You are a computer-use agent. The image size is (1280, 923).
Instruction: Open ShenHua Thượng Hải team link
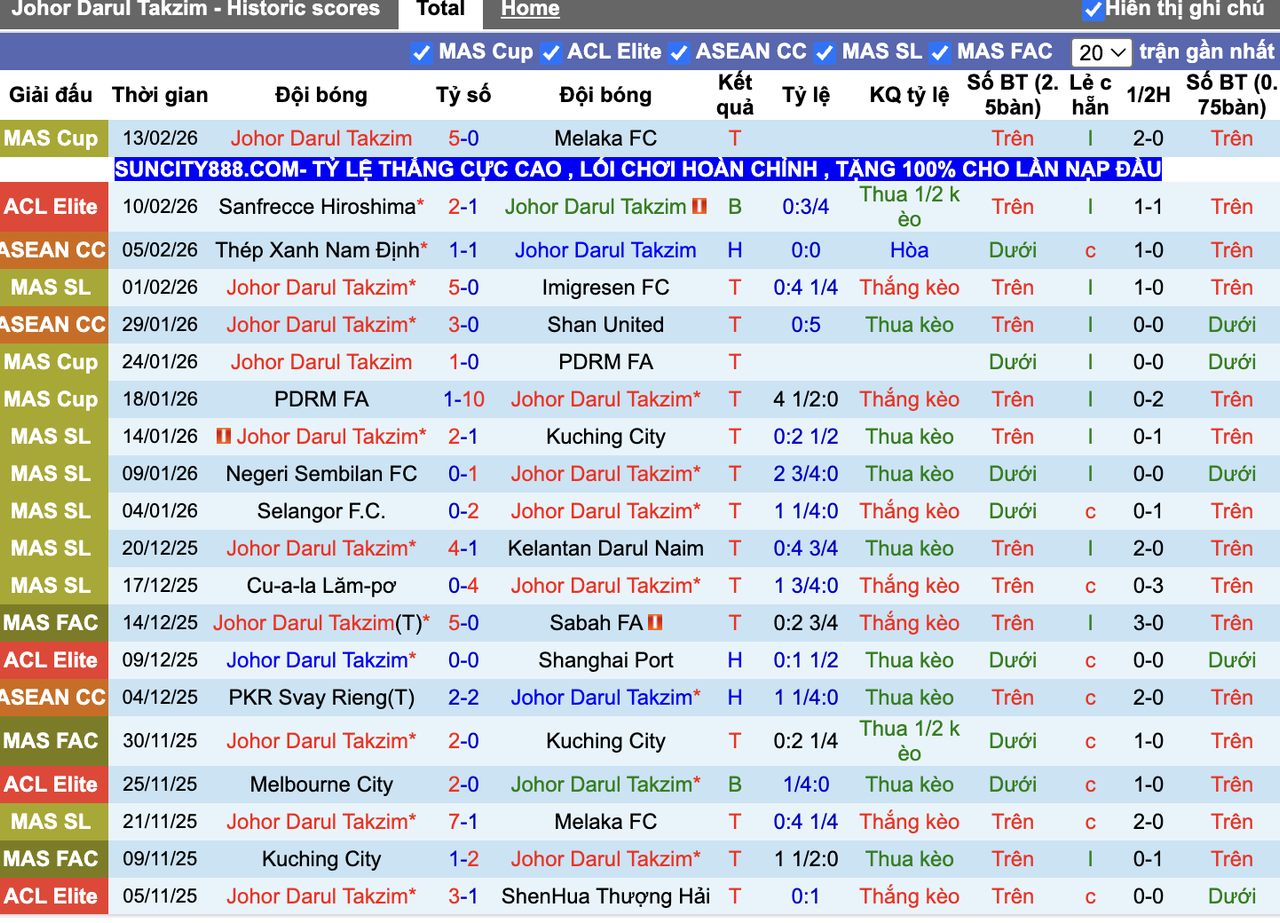(606, 896)
